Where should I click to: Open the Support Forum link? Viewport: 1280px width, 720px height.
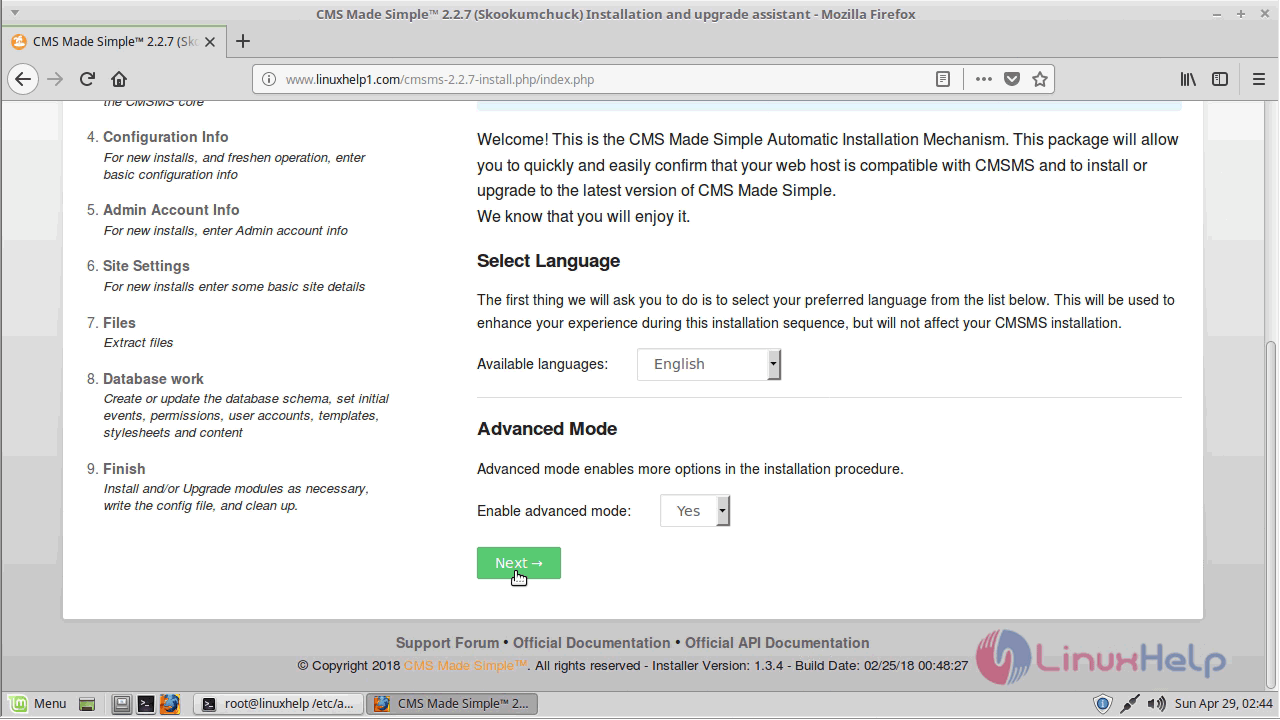447,643
